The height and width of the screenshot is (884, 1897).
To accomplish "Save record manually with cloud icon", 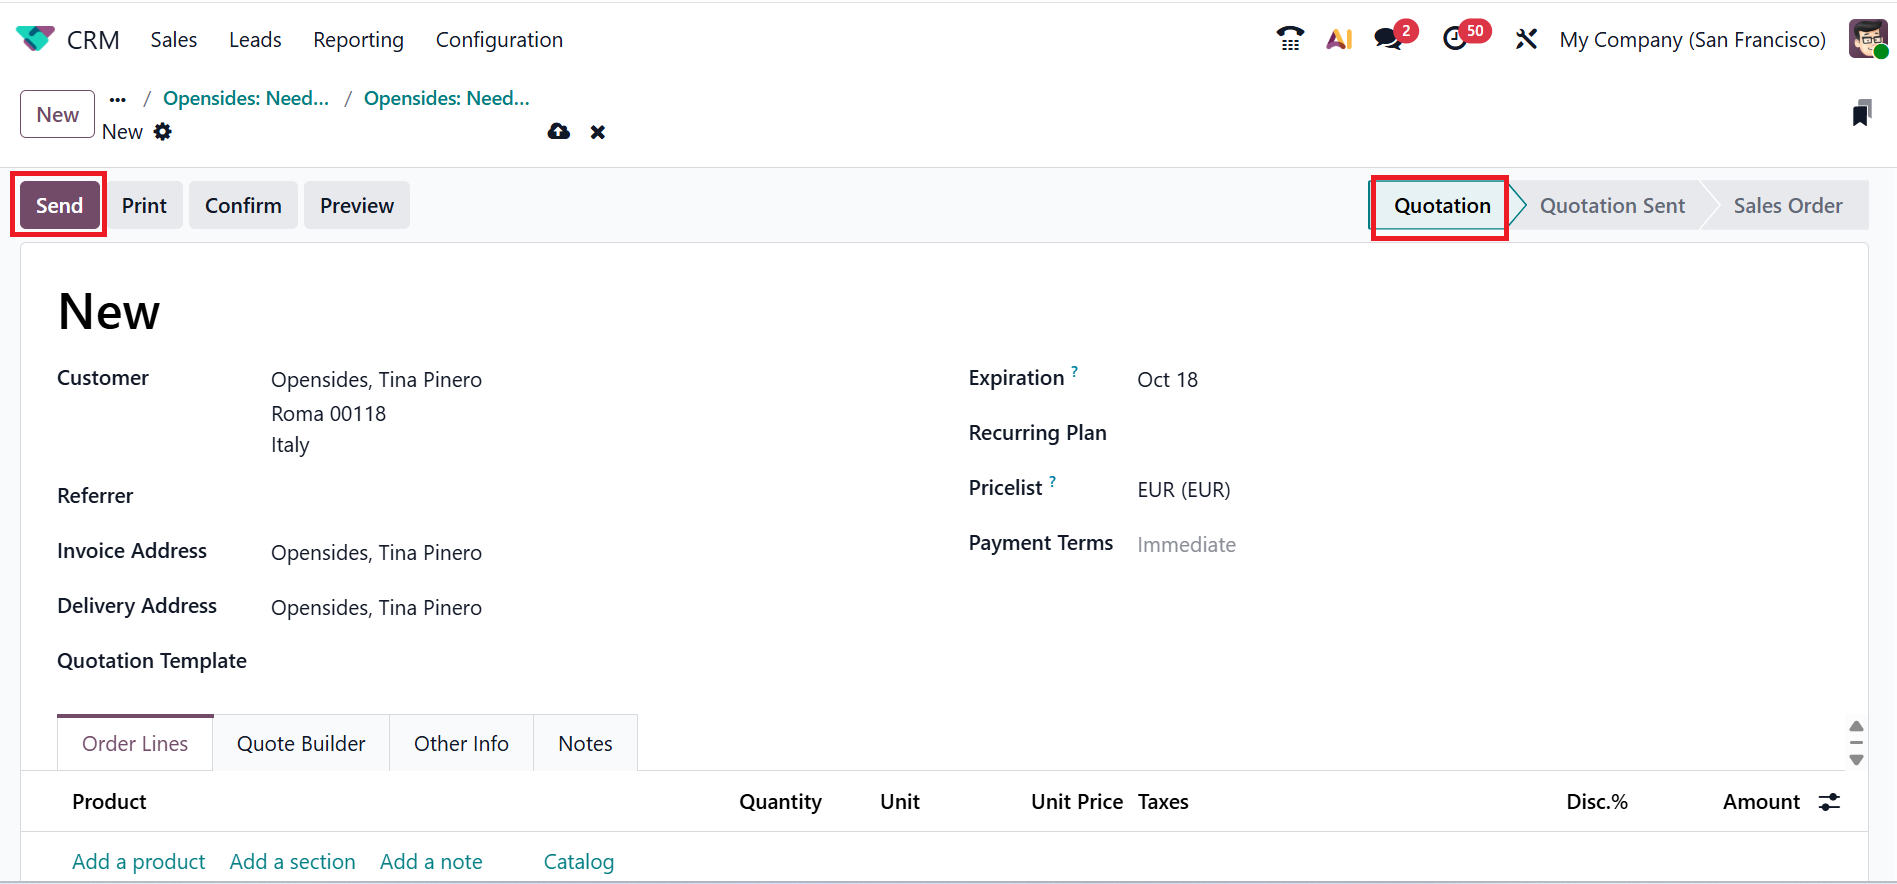I will pyautogui.click(x=559, y=132).
